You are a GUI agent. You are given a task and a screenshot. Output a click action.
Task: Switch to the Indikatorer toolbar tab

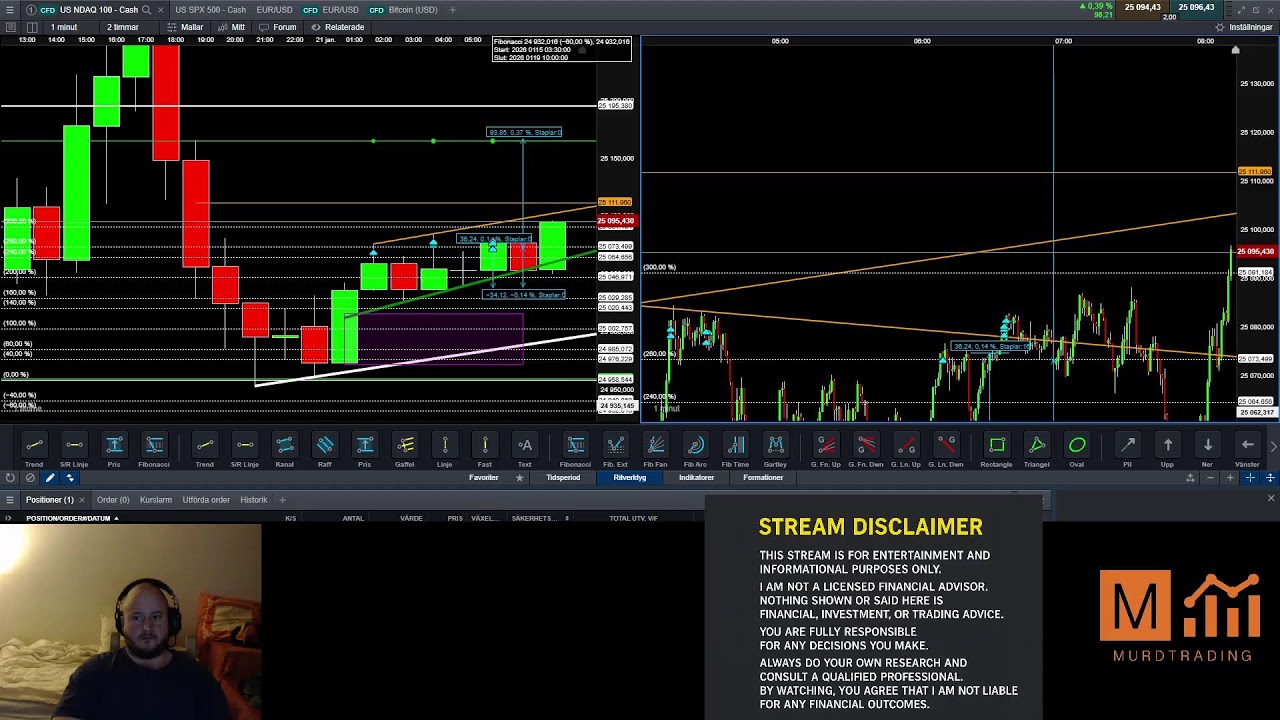click(696, 478)
